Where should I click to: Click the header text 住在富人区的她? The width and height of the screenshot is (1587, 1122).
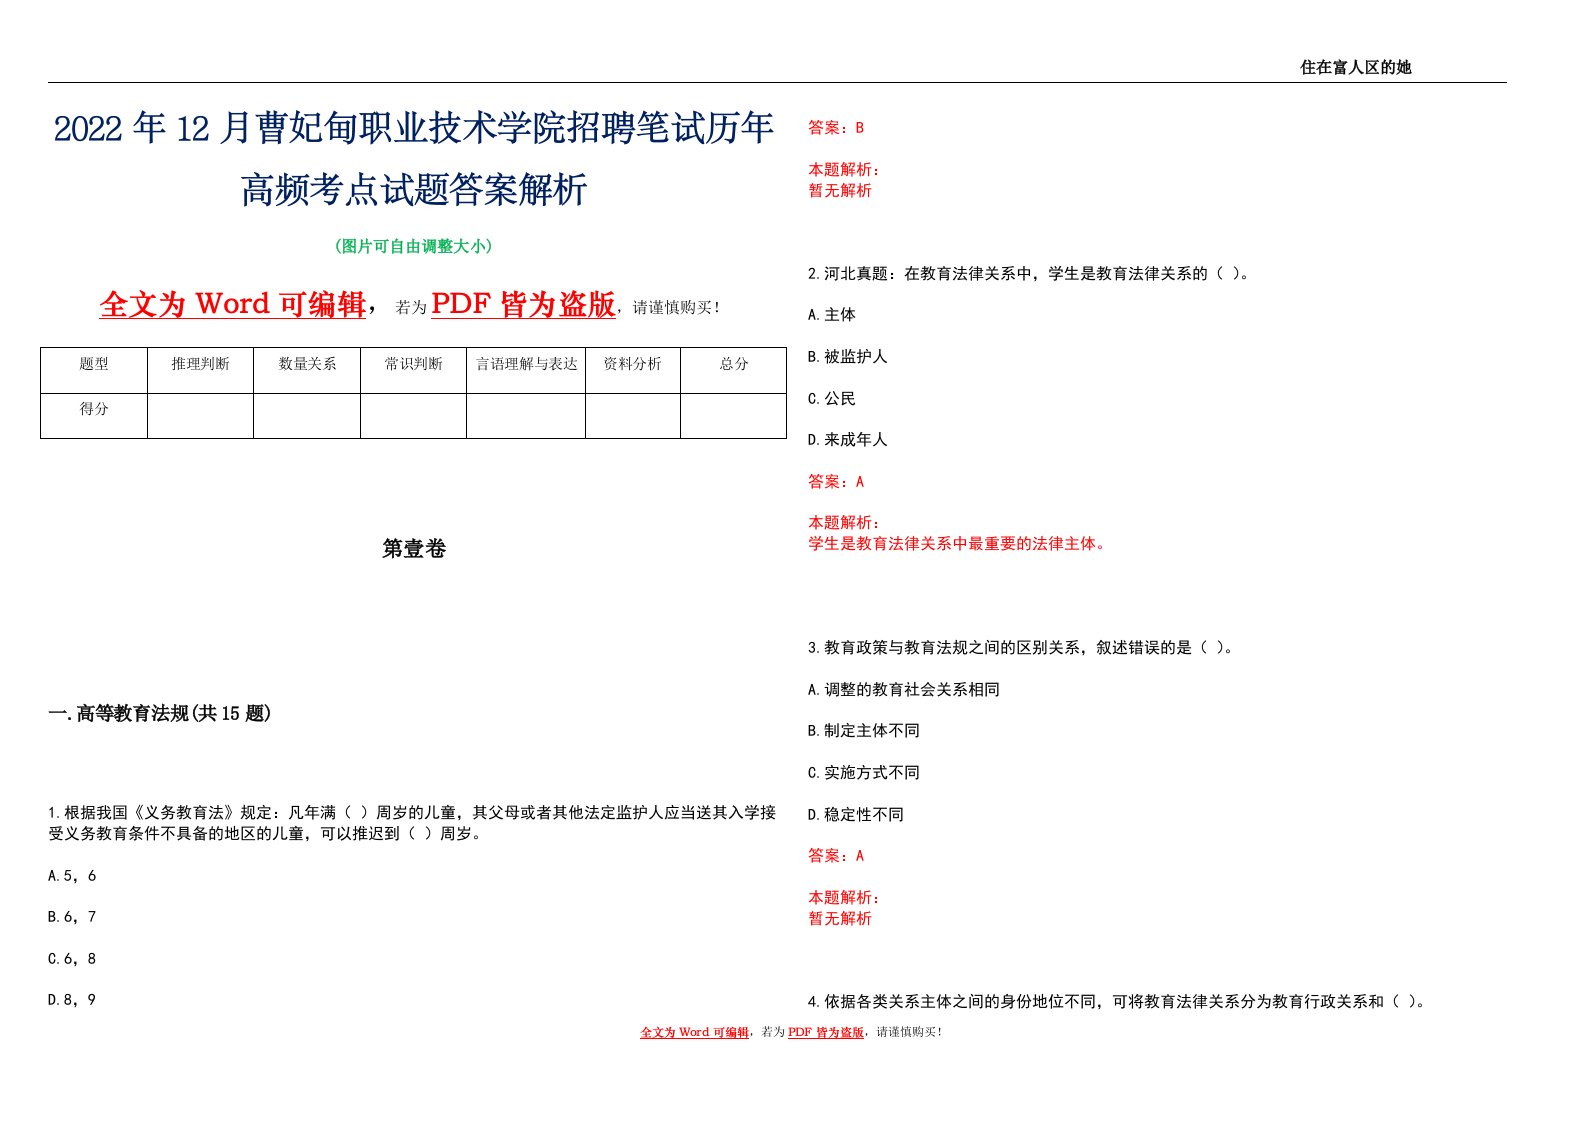point(1355,67)
